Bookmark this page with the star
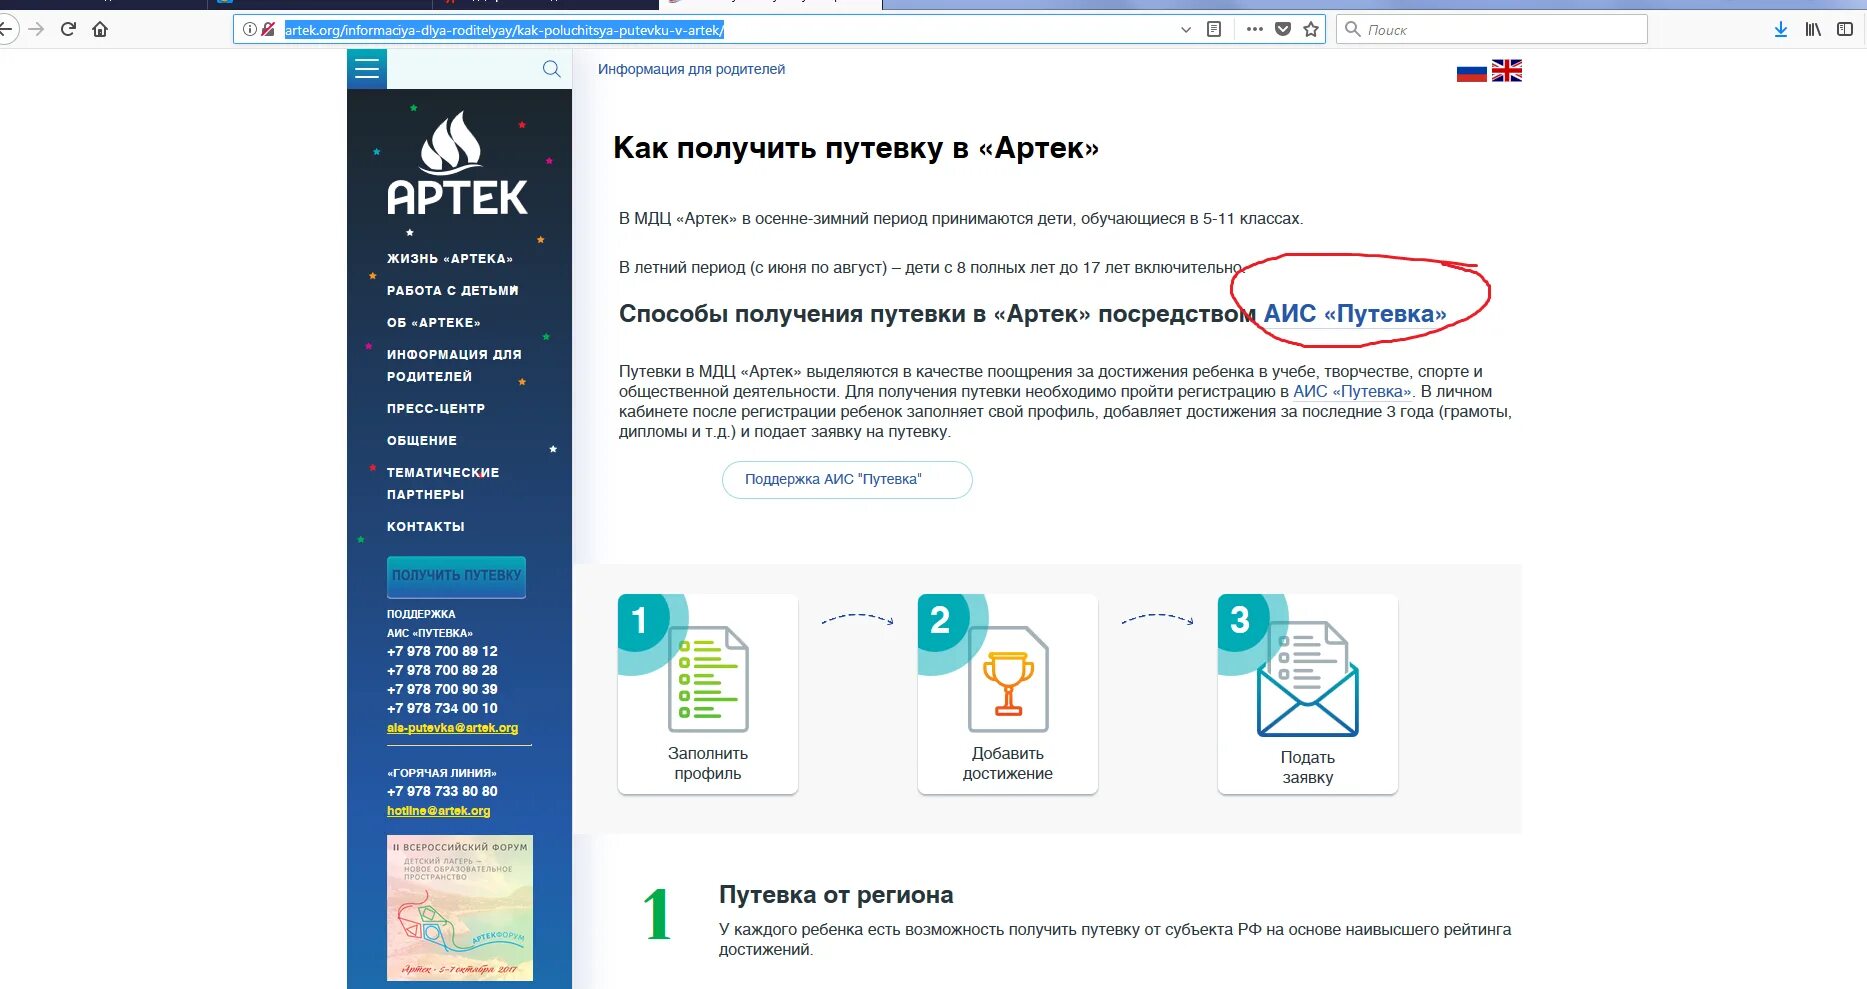 (x=1311, y=30)
